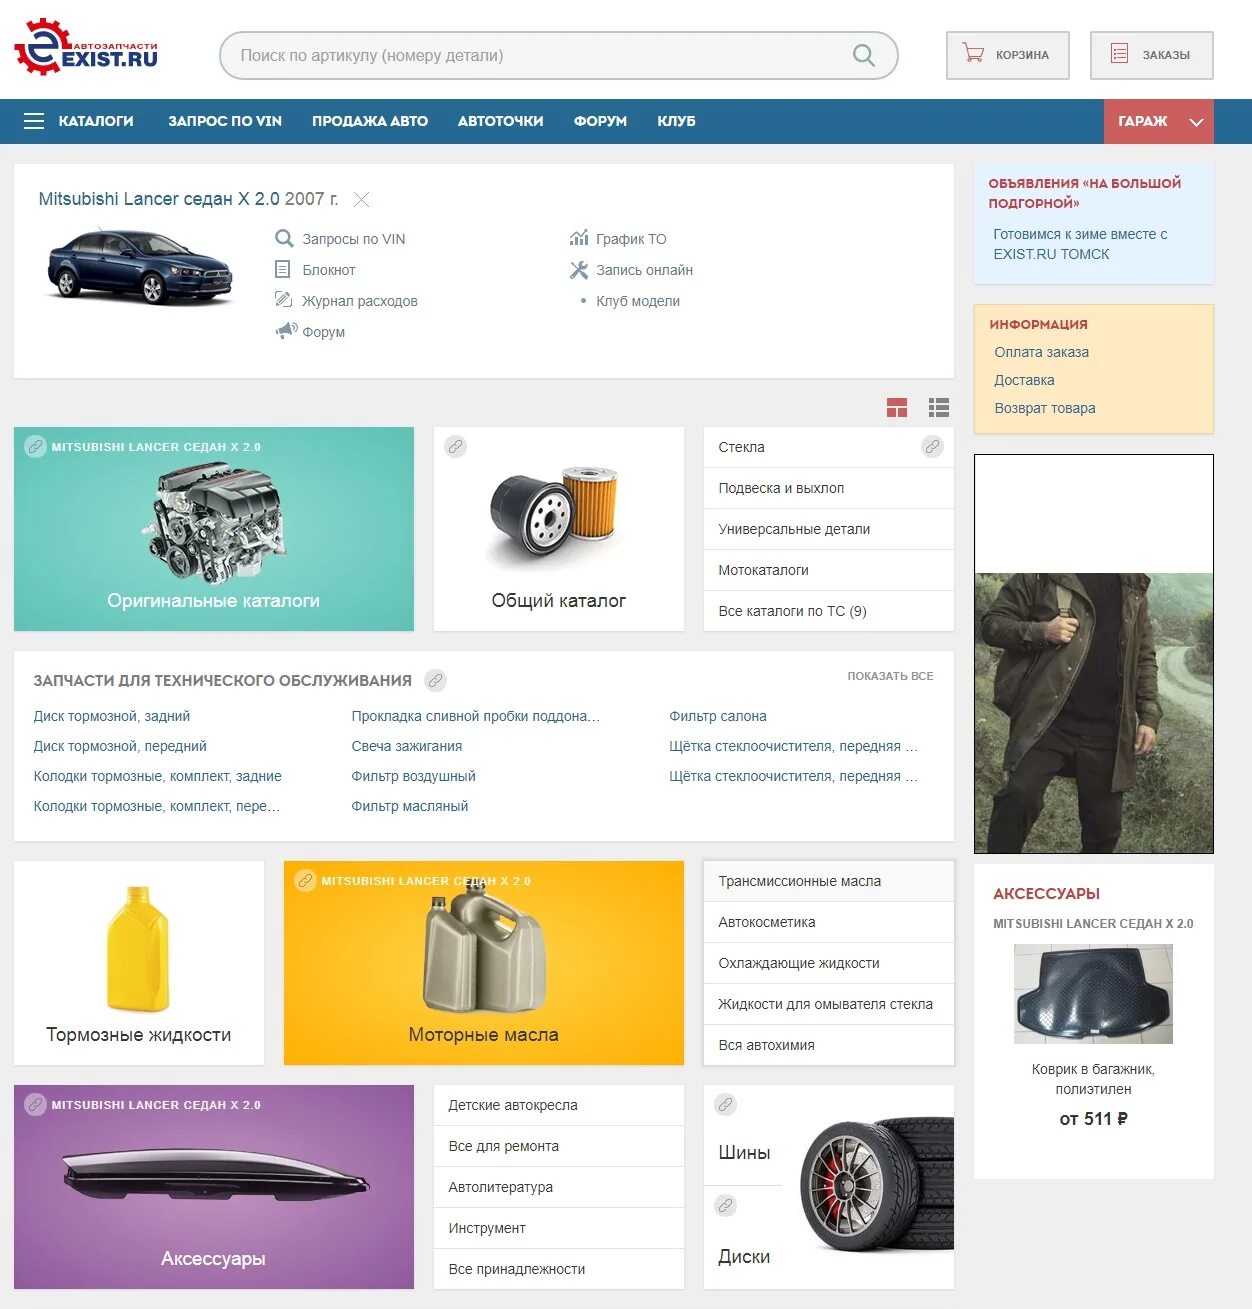Switch to tile grid view
The height and width of the screenshot is (1309, 1252).
point(897,407)
